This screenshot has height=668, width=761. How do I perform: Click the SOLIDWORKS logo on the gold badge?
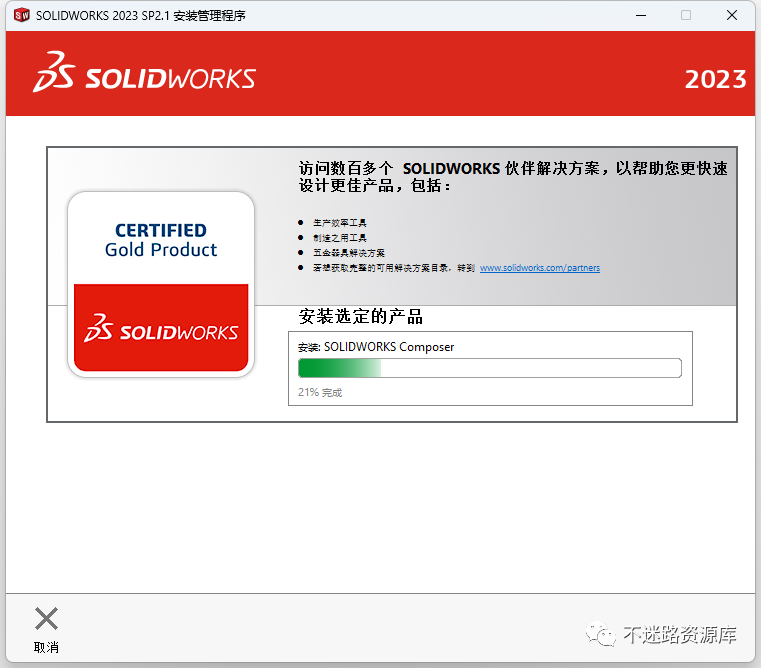click(161, 328)
